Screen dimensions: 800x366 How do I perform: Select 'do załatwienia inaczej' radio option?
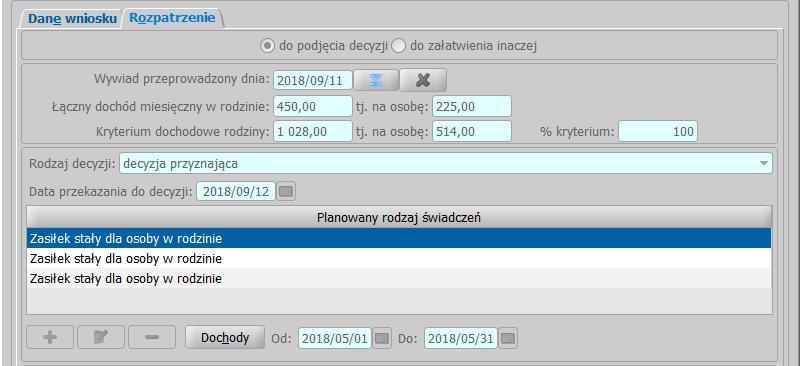465,46
